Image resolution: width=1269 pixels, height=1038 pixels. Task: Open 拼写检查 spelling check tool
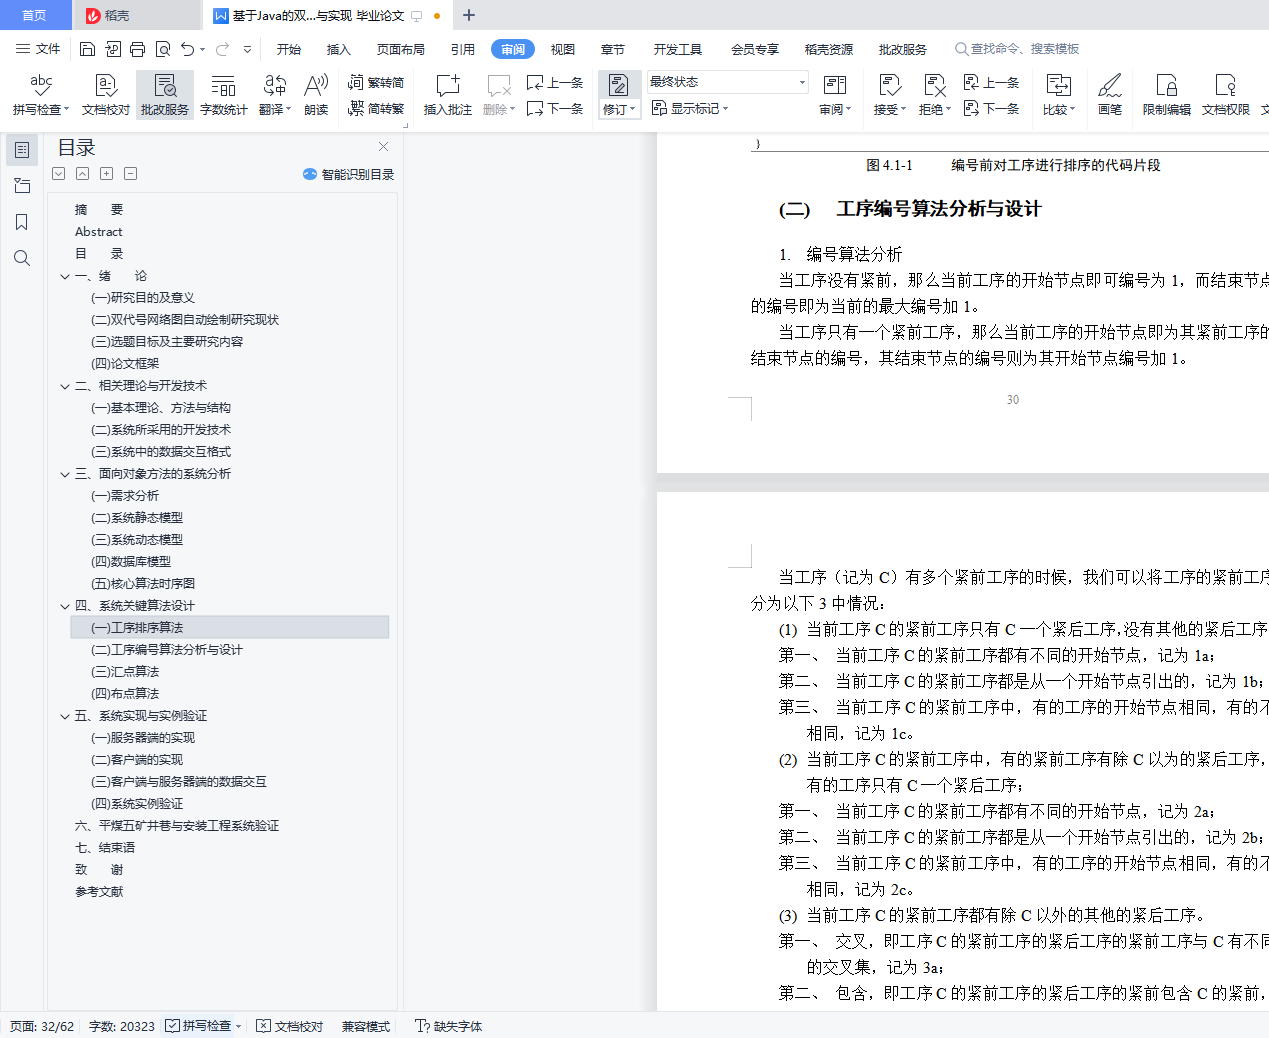[x=41, y=95]
